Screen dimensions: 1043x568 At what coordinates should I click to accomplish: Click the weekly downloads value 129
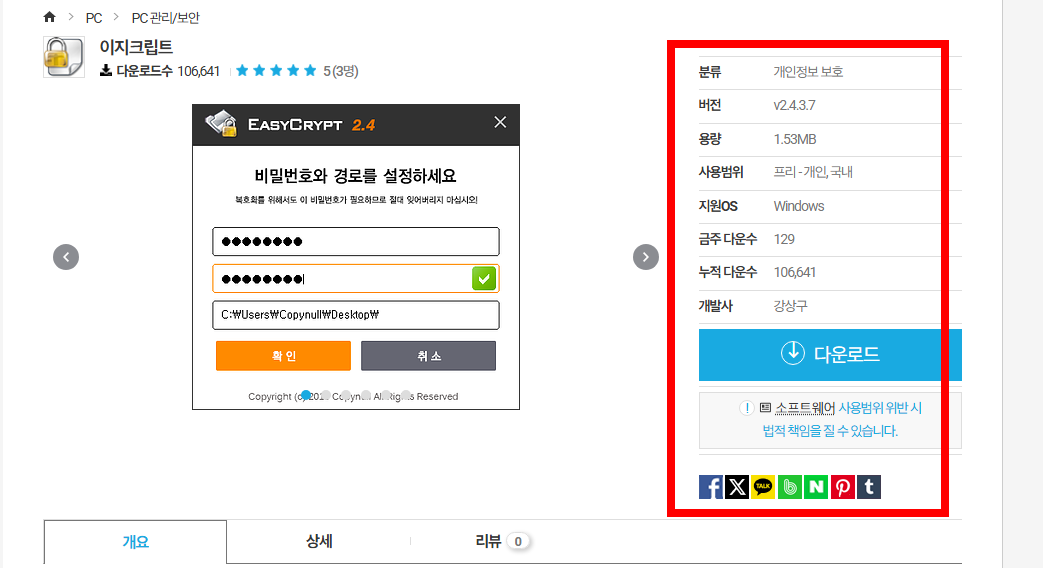click(x=784, y=239)
